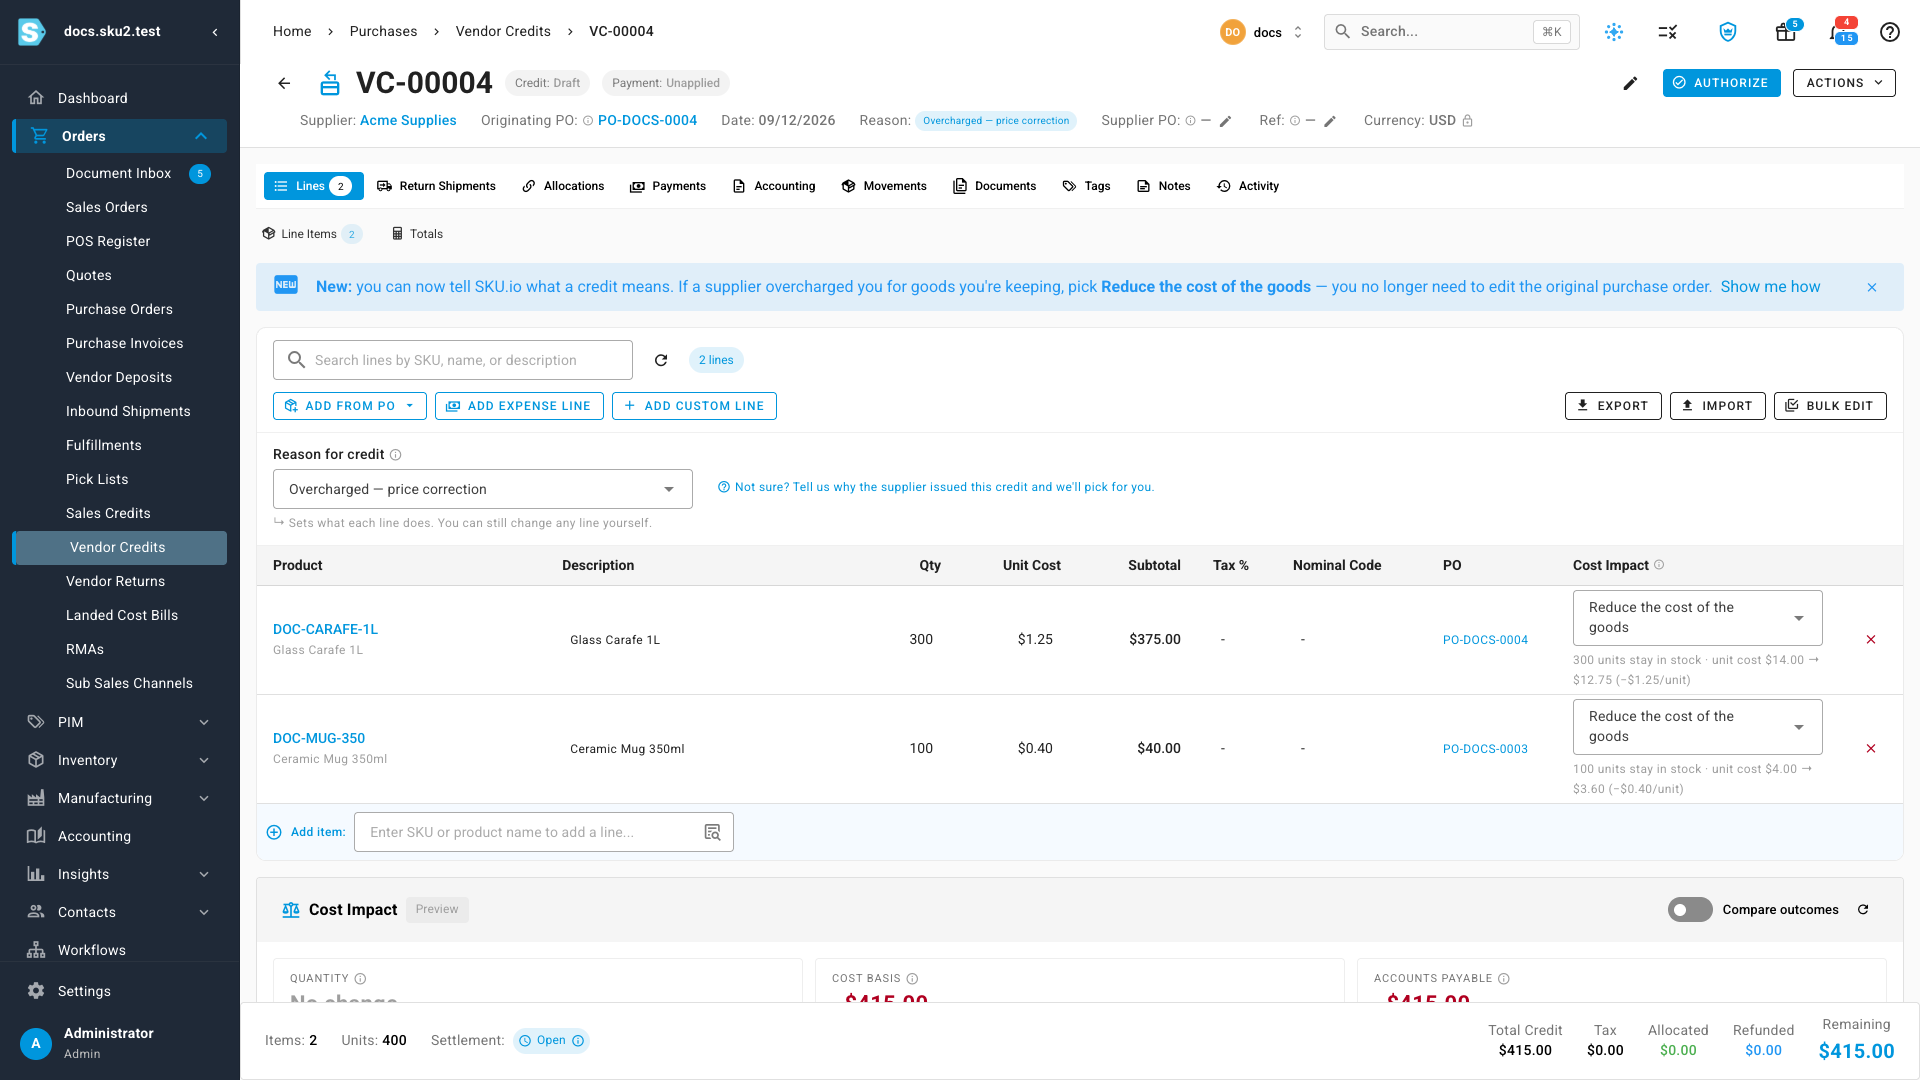This screenshot has height=1080, width=1920.
Task: Open the PO-DOCS-0004 originating PO link
Action: click(647, 121)
